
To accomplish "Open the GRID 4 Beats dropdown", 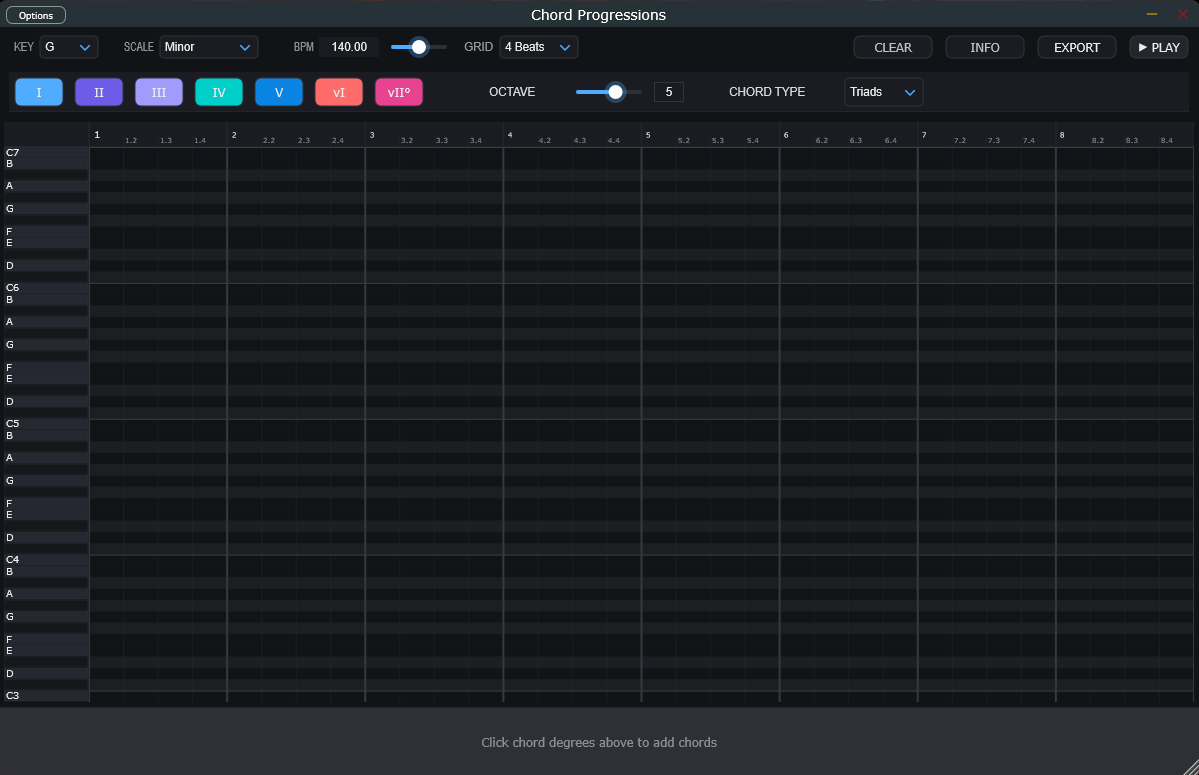I will [538, 47].
